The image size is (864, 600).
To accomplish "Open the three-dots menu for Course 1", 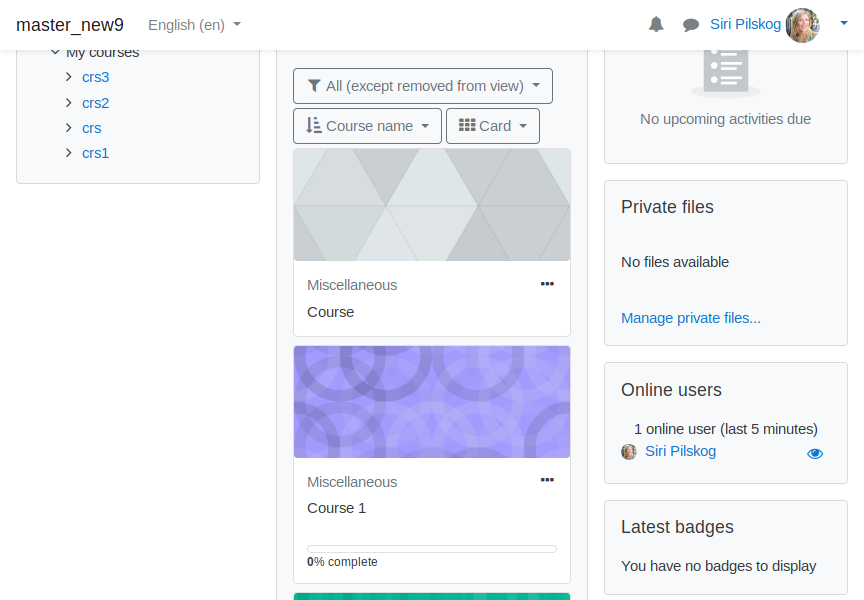I will tap(547, 480).
